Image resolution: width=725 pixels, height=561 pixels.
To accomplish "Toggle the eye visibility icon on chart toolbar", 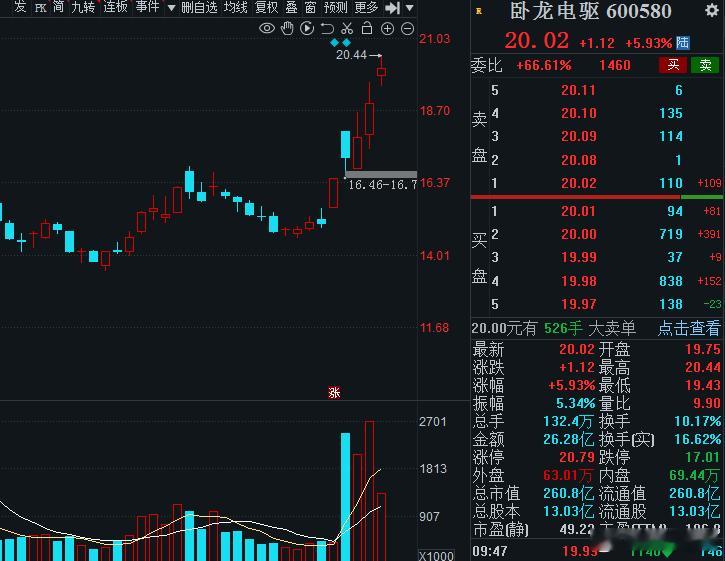I will coord(267,29).
